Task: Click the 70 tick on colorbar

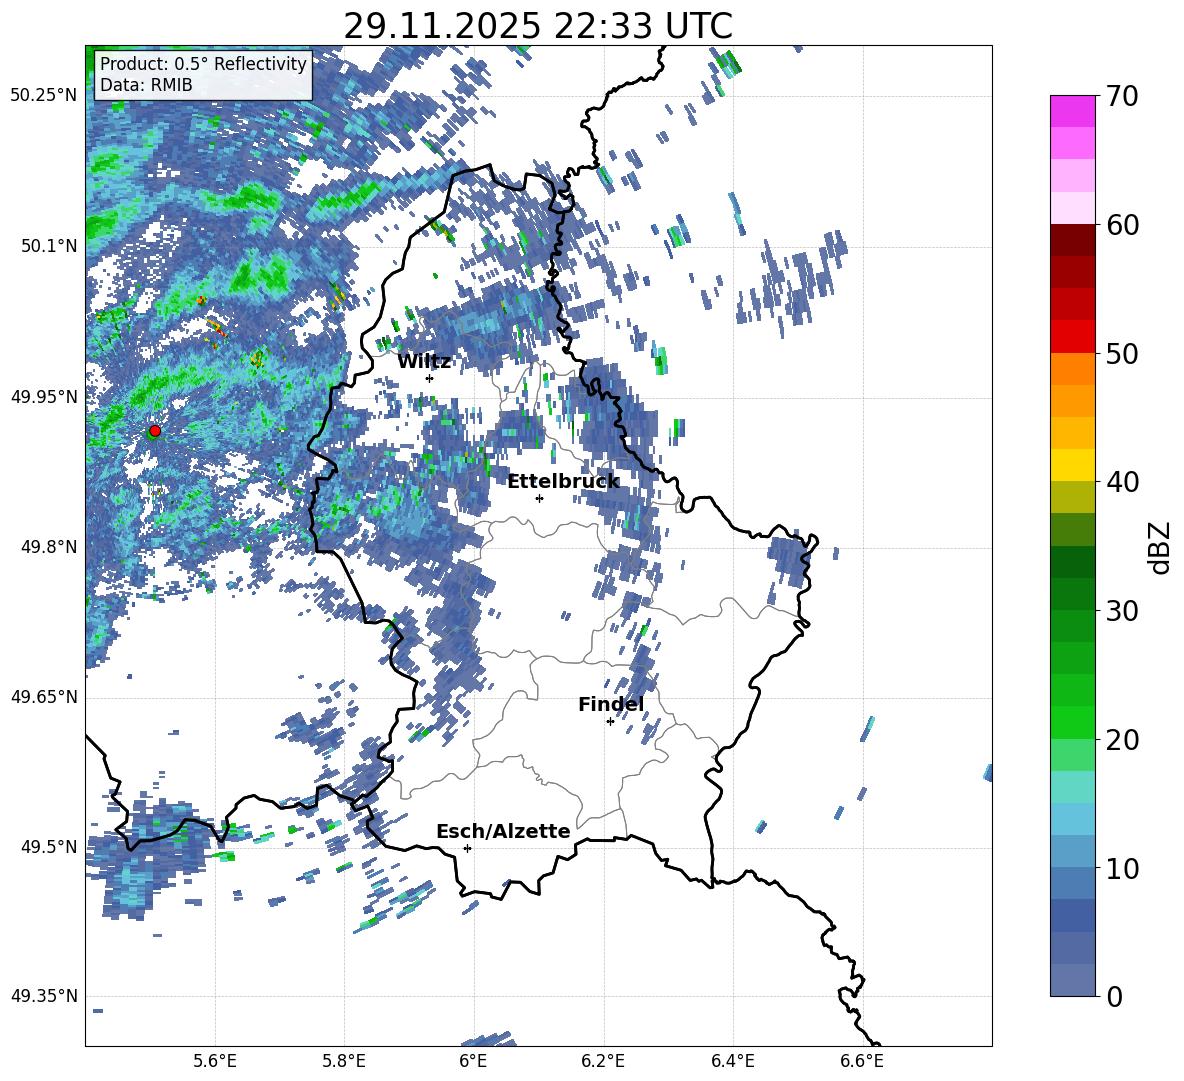Action: point(1123,97)
